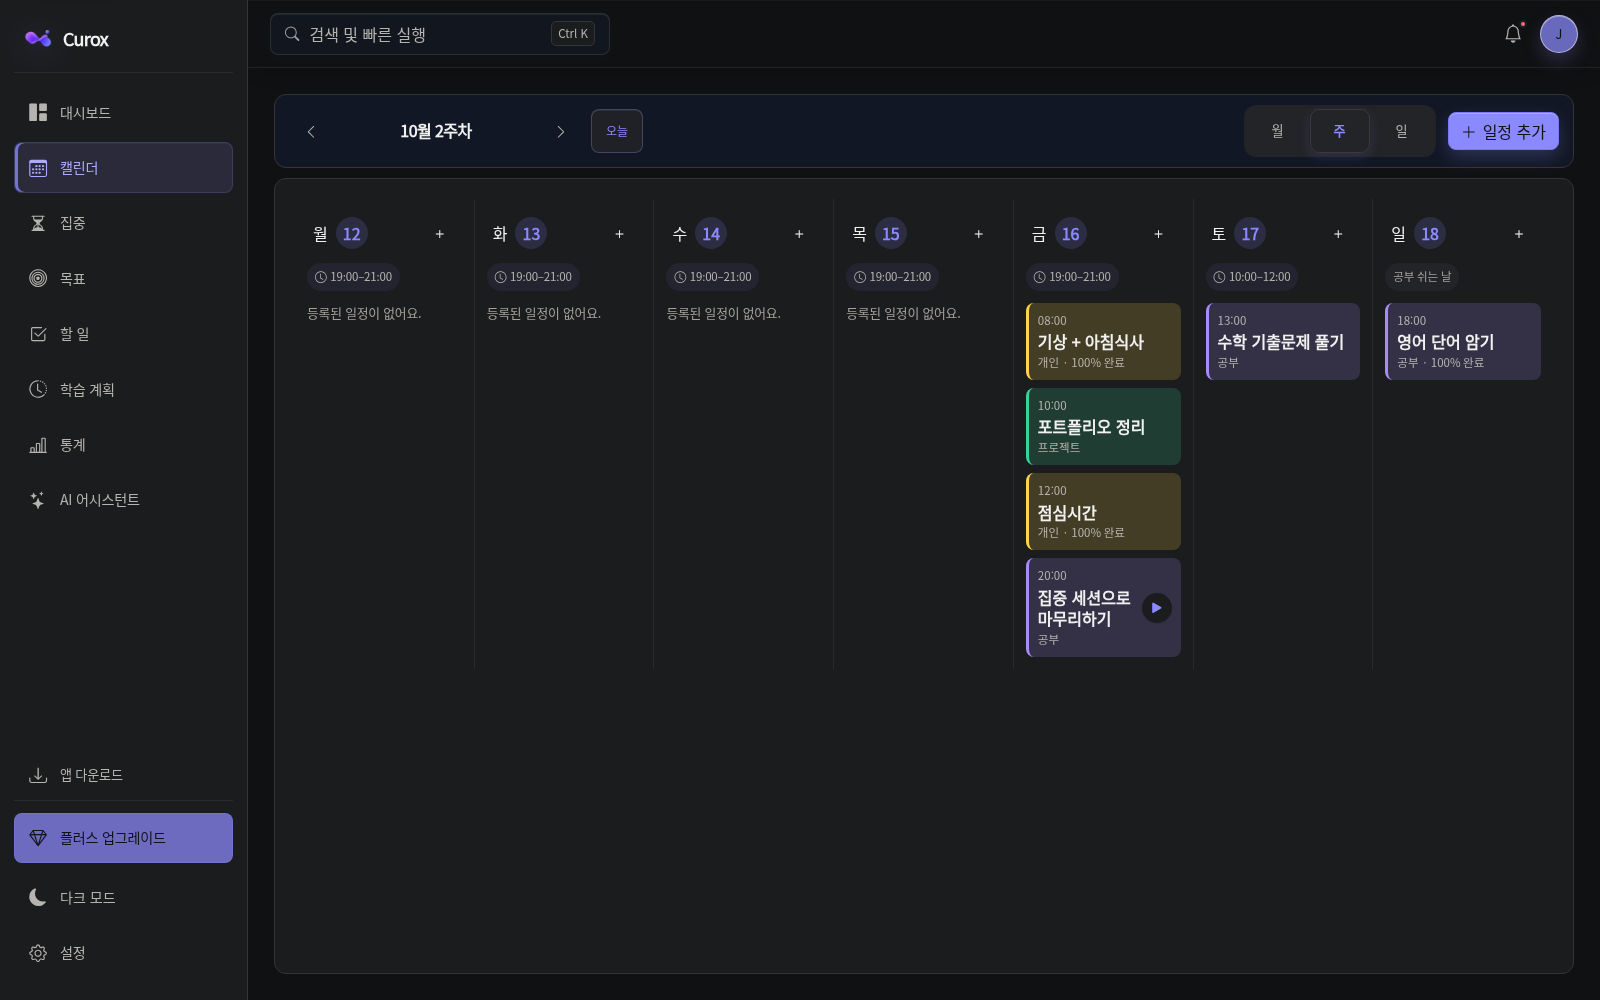Screen dimensions: 1600x1000
Task: Open notifications bell icon
Action: tap(1513, 34)
